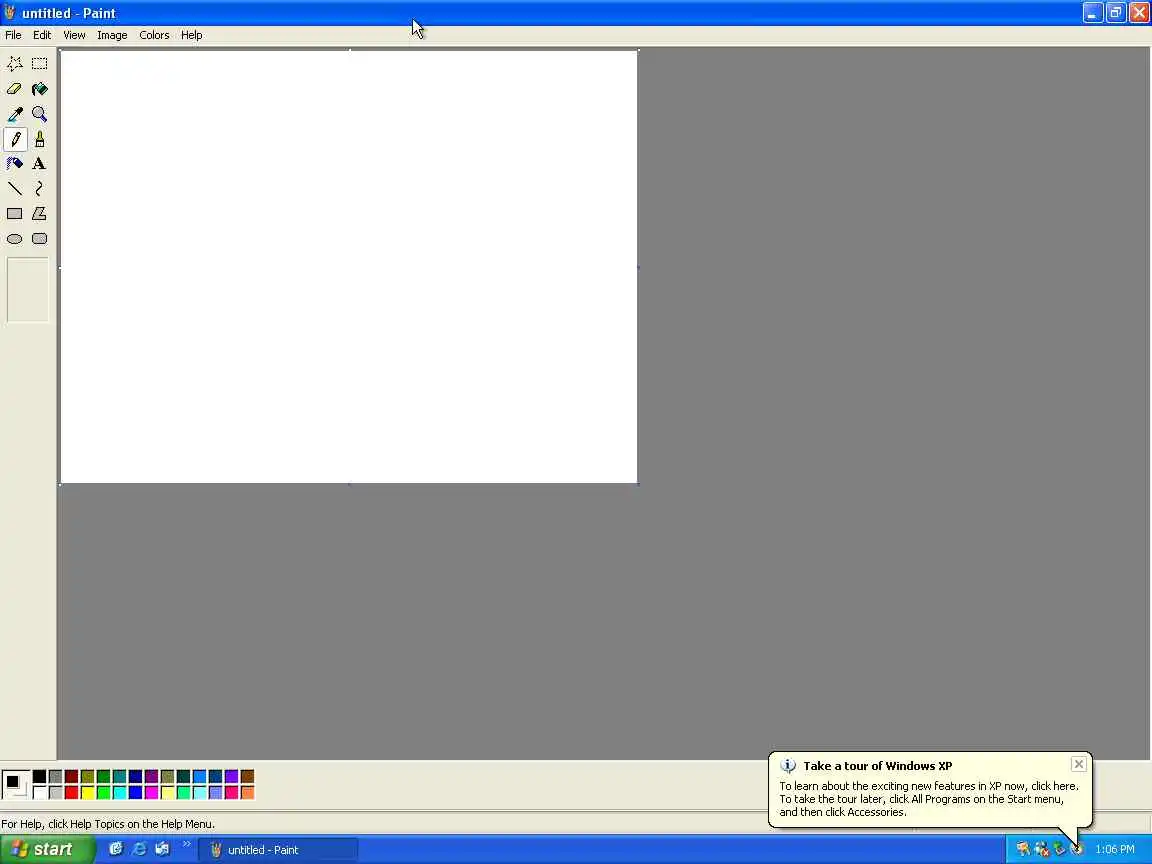Viewport: 1152px width, 864px height.
Task: Pick the white color swatch
Action: (x=40, y=793)
